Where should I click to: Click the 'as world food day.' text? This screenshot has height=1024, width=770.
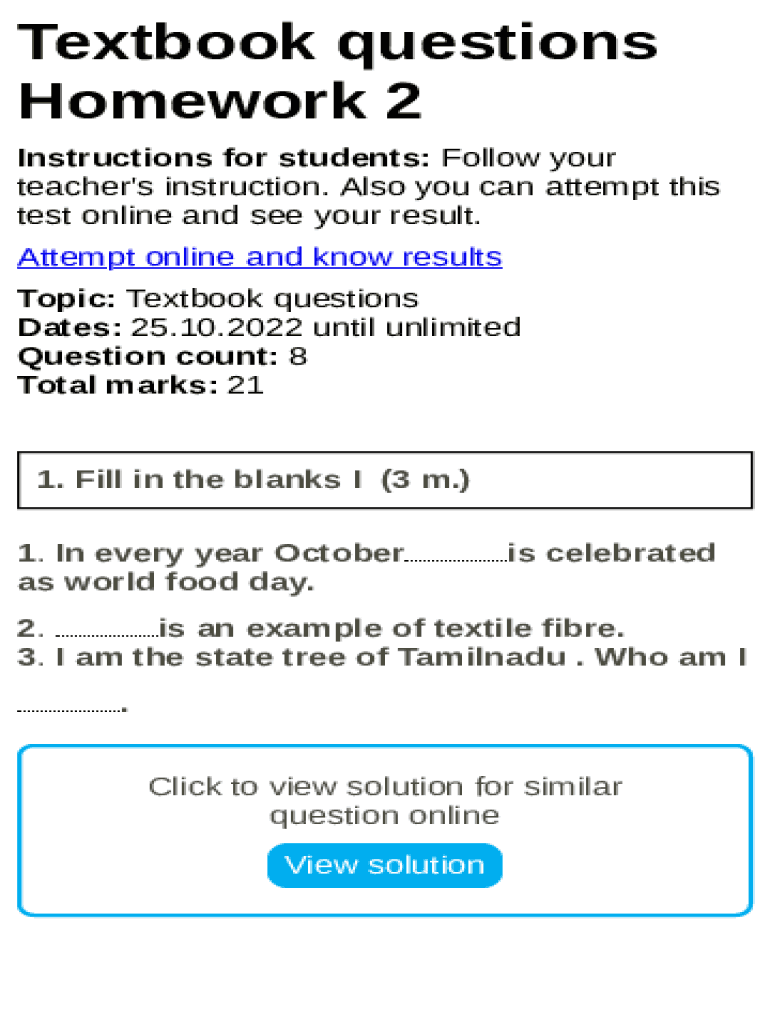166,582
